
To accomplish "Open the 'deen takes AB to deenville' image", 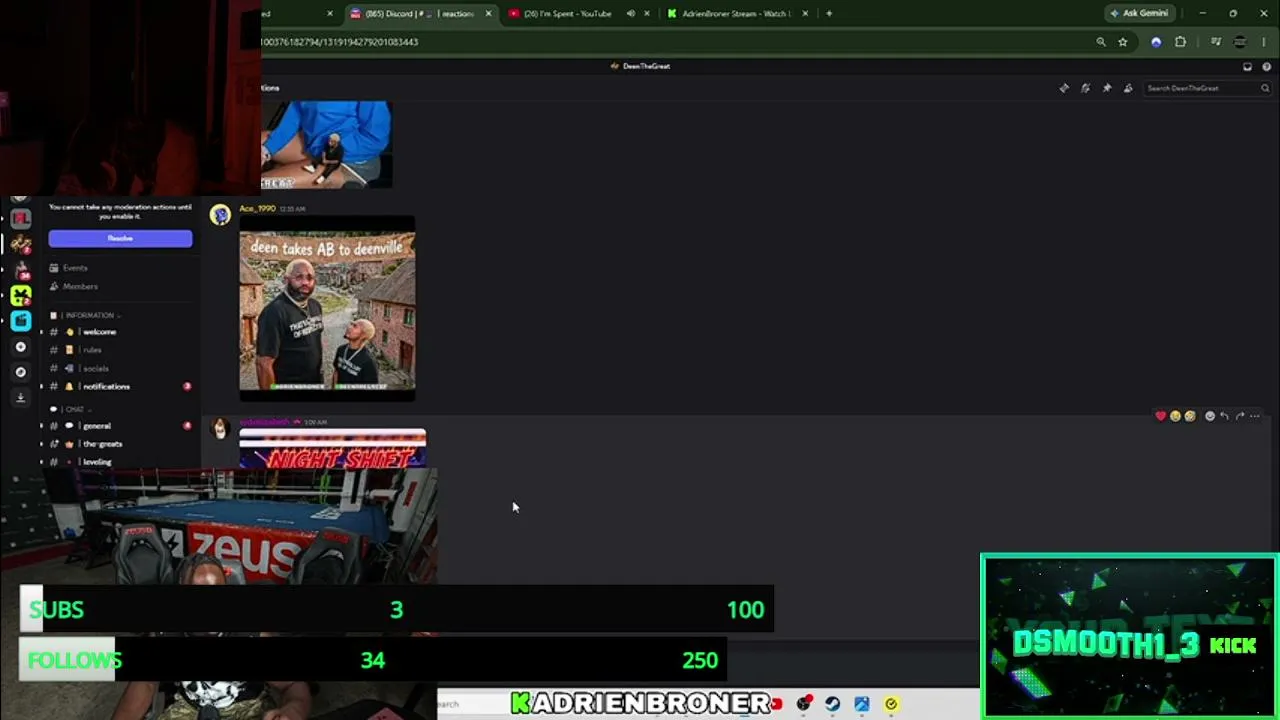I will [327, 311].
